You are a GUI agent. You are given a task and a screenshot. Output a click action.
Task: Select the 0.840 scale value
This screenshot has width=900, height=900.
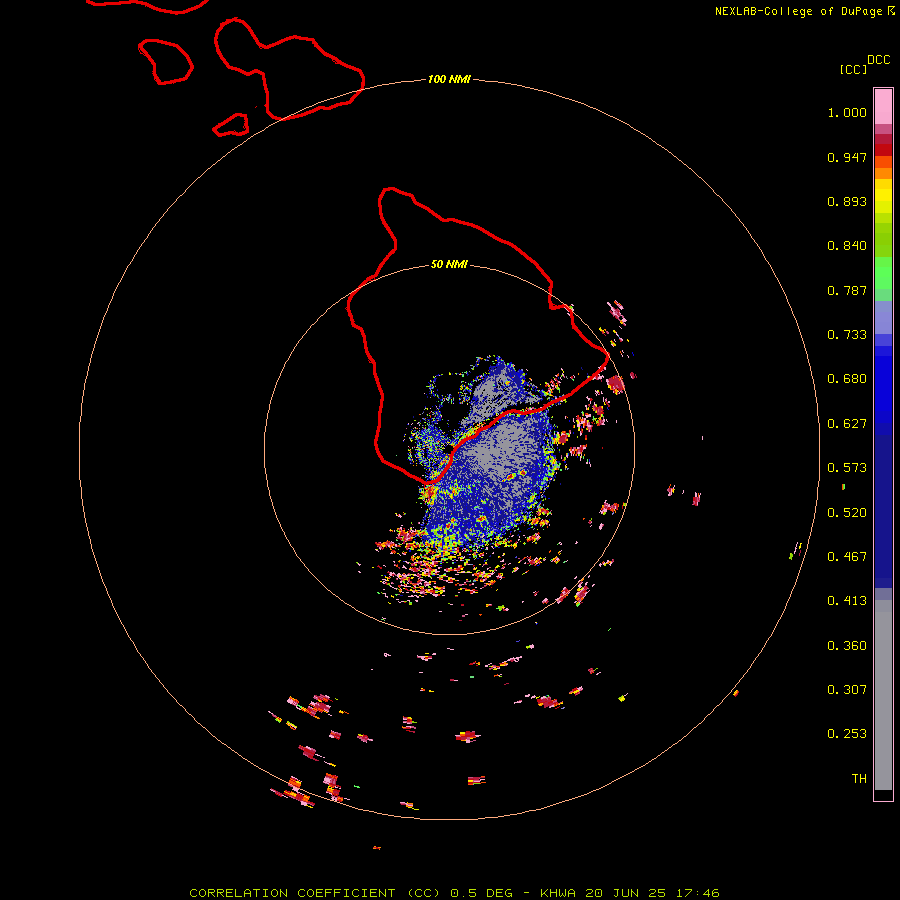[847, 246]
